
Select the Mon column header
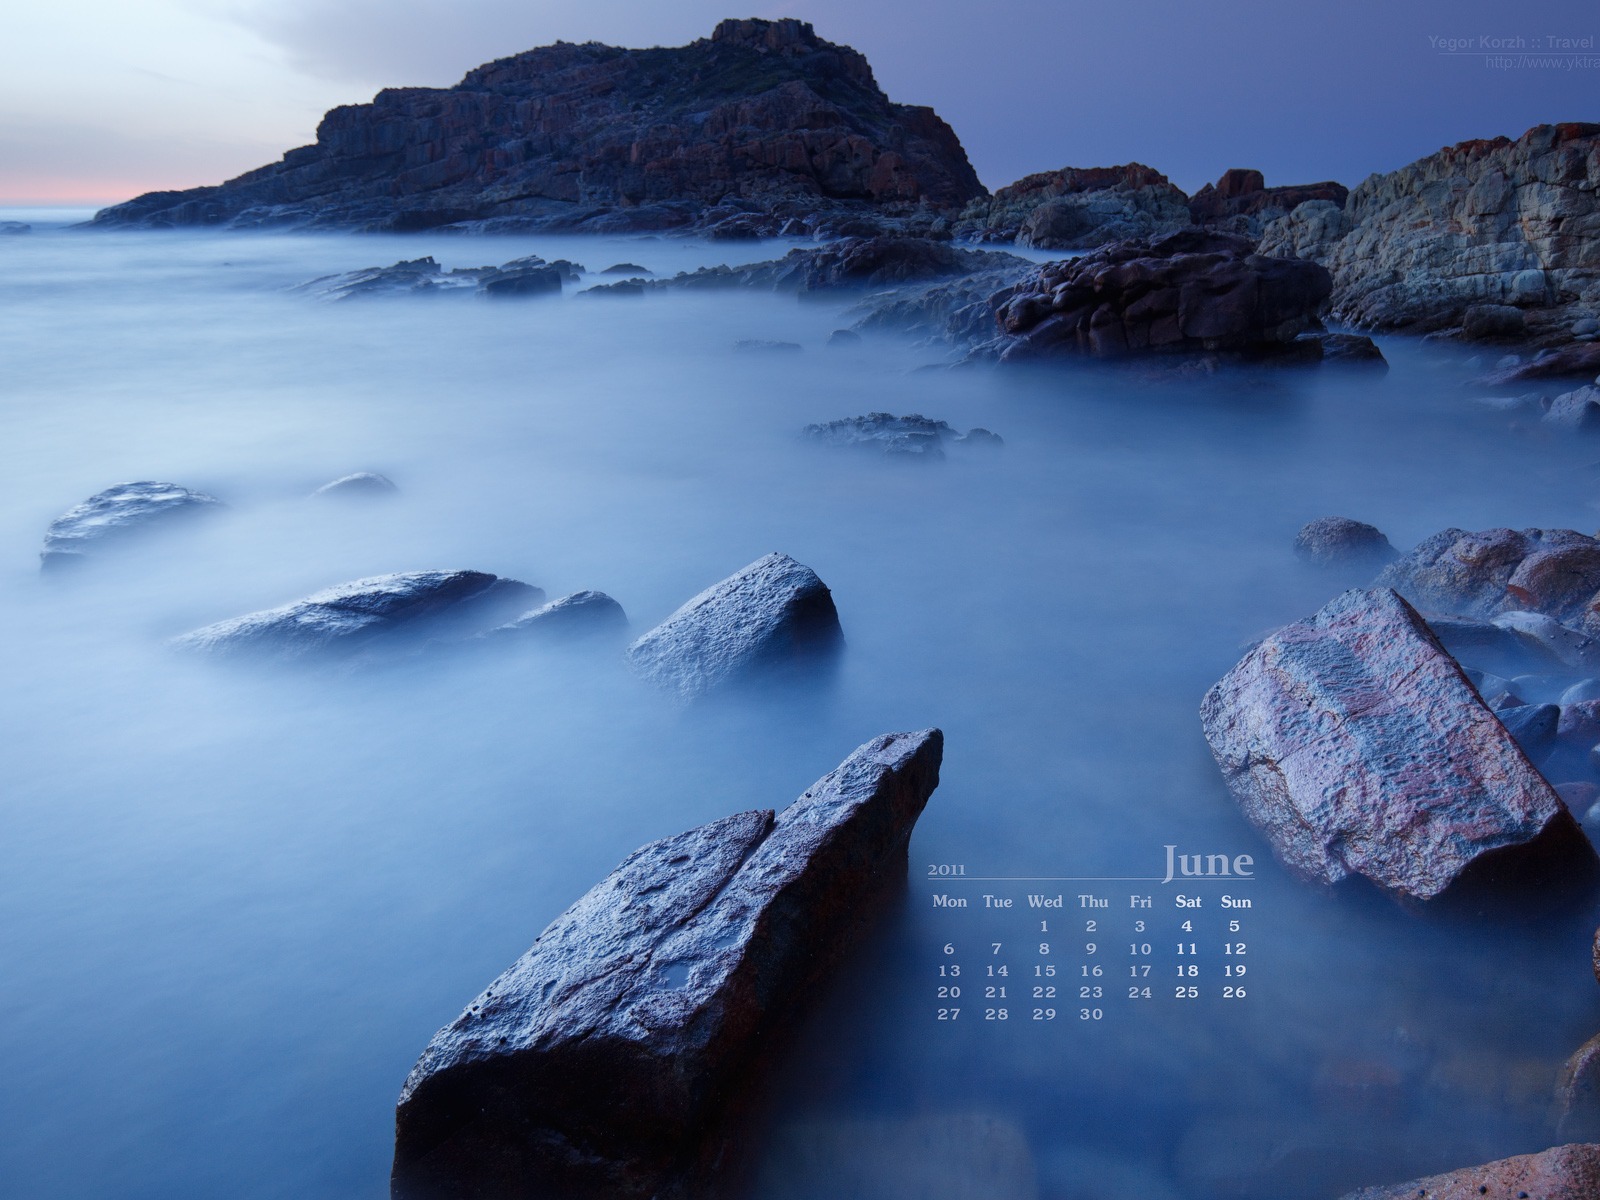(x=949, y=901)
